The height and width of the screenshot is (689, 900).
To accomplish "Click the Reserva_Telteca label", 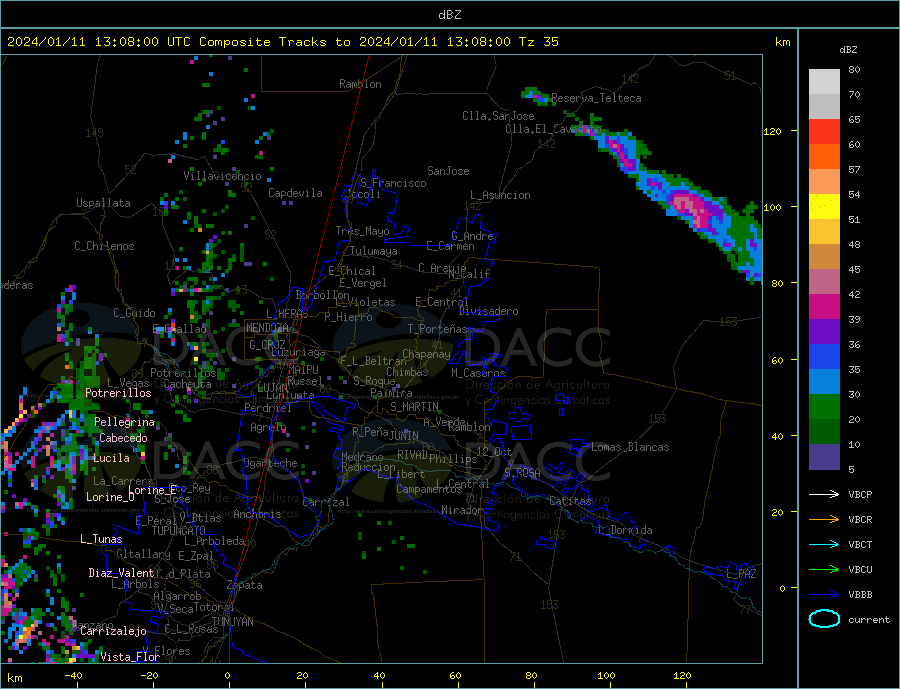I will tap(596, 98).
